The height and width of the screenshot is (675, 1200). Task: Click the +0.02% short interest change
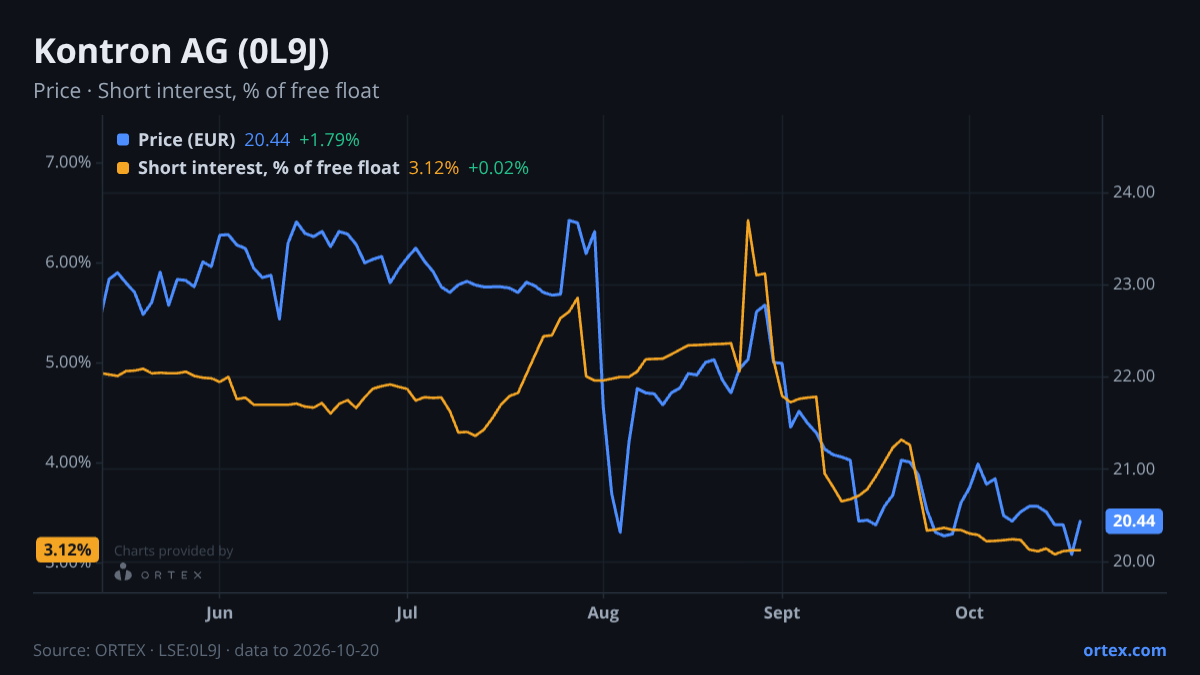click(498, 168)
